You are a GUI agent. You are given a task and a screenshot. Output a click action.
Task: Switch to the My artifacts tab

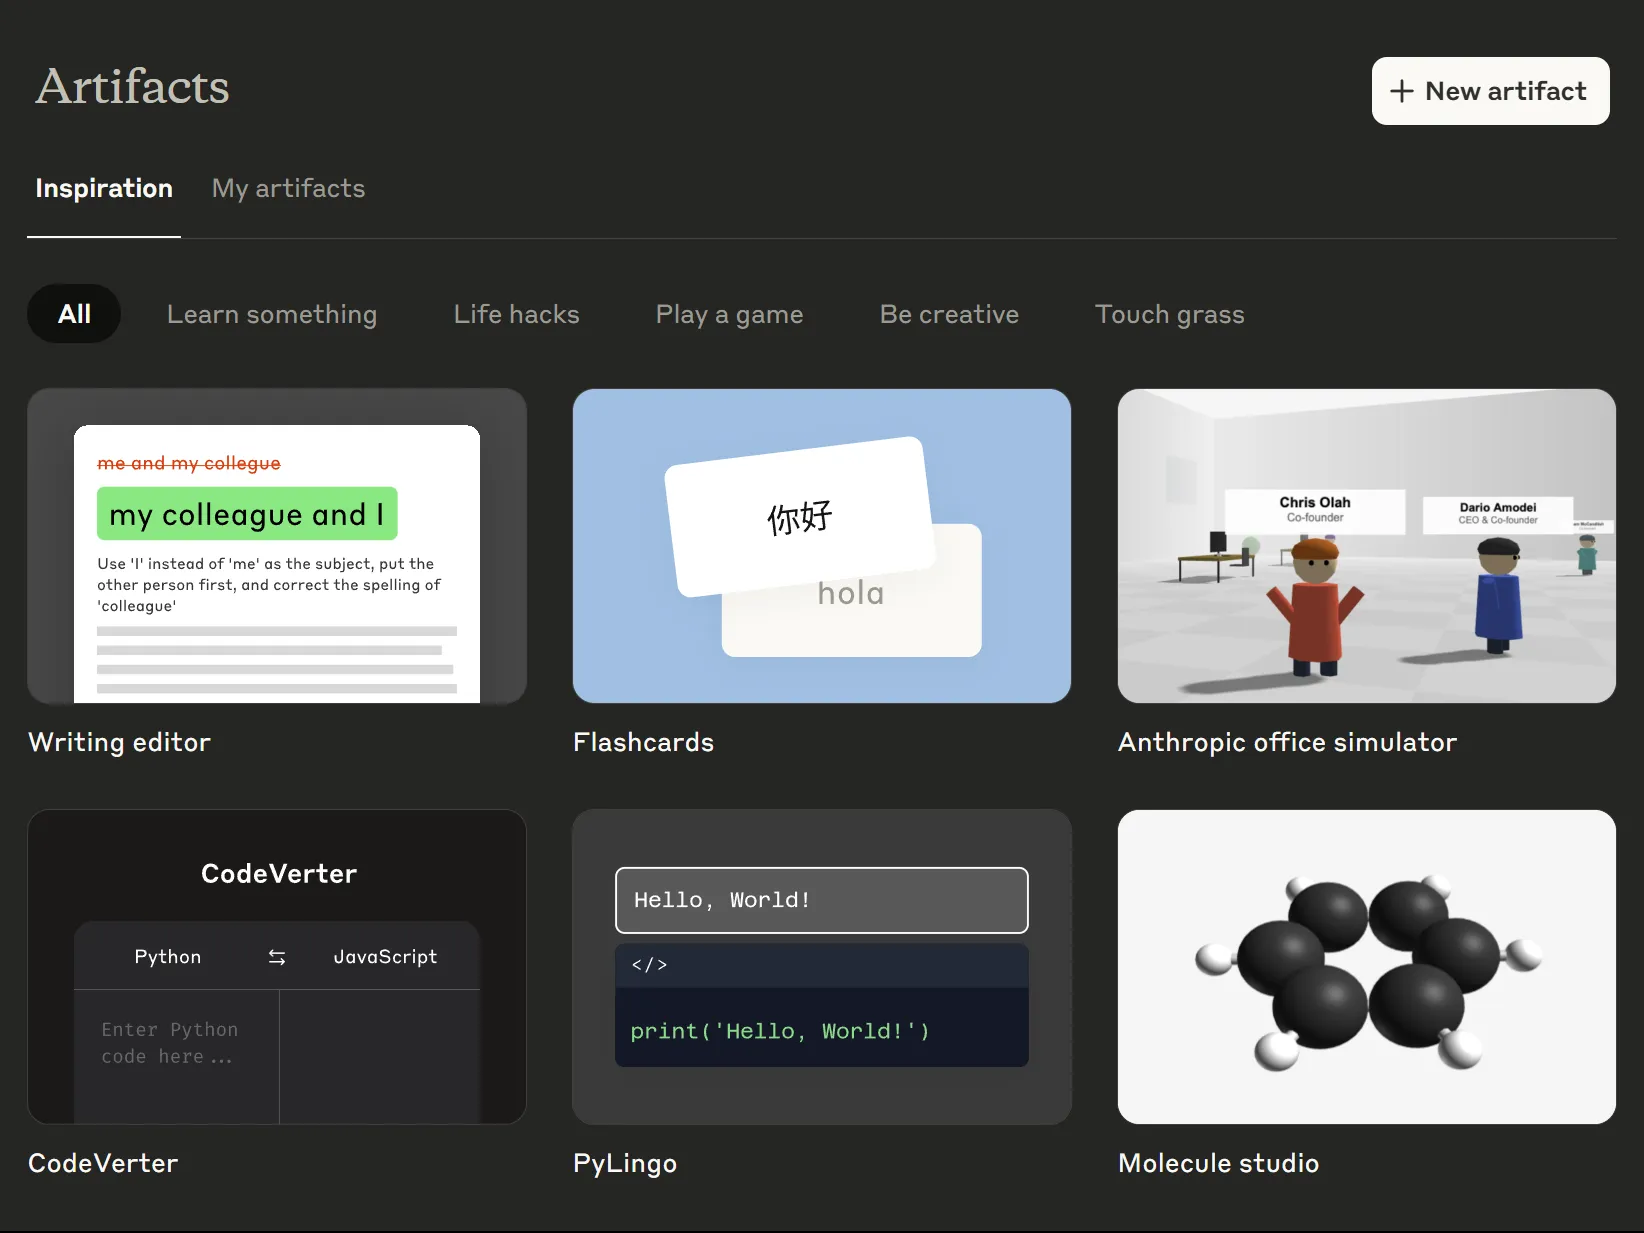click(288, 189)
